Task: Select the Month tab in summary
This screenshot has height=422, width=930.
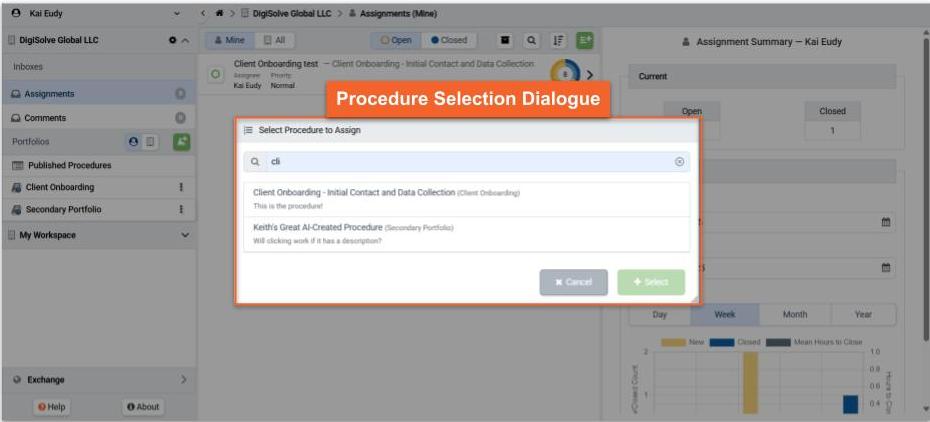Action: 795,314
